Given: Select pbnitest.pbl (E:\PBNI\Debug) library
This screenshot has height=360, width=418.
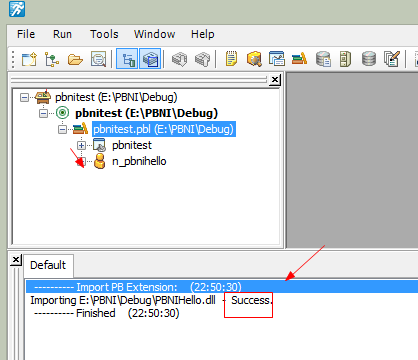Looking at the screenshot, I should (x=164, y=129).
